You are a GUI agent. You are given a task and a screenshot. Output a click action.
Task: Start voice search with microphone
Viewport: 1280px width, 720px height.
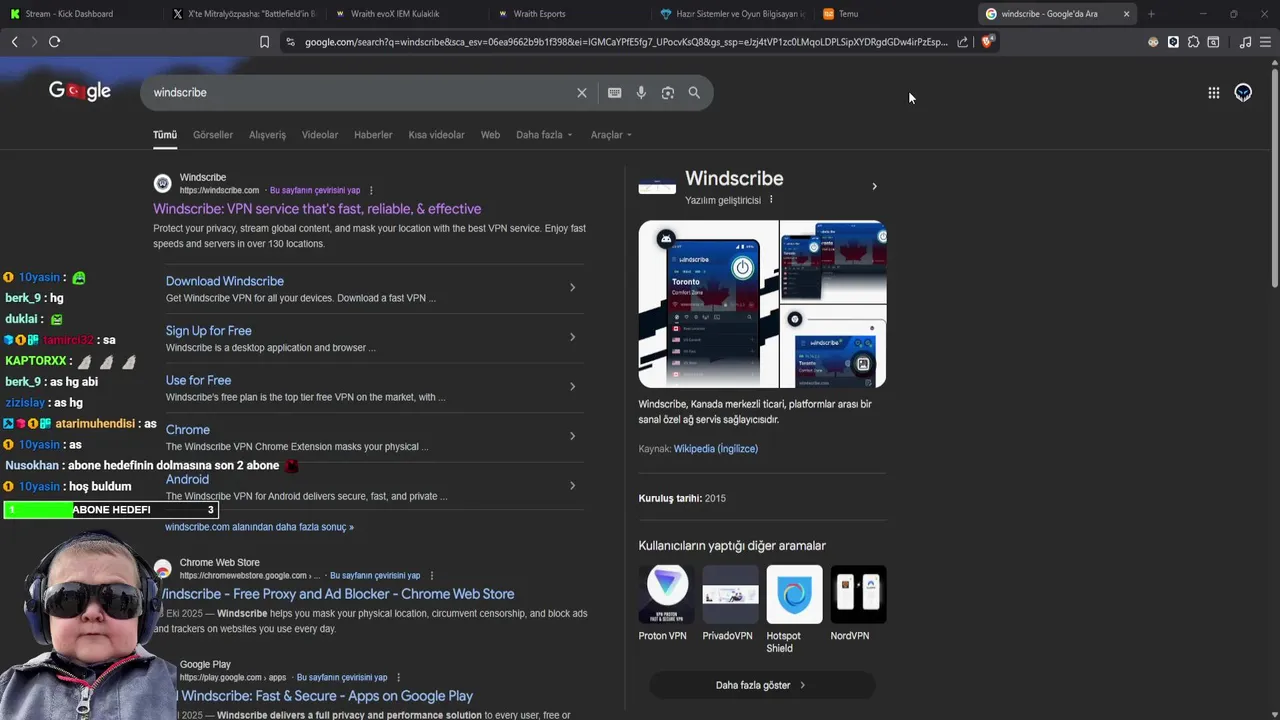[641, 93]
